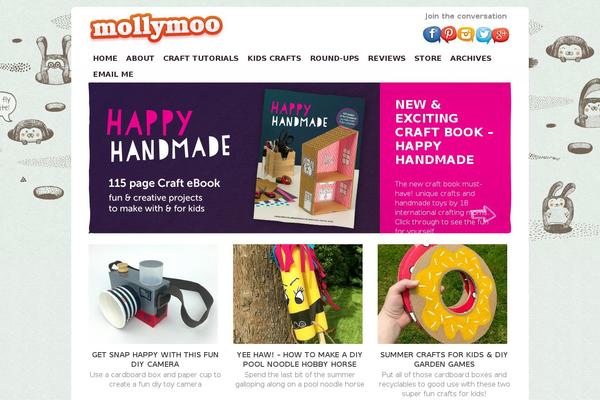Open the Round-Ups section
Screen dimensions: 600x400
(x=334, y=58)
